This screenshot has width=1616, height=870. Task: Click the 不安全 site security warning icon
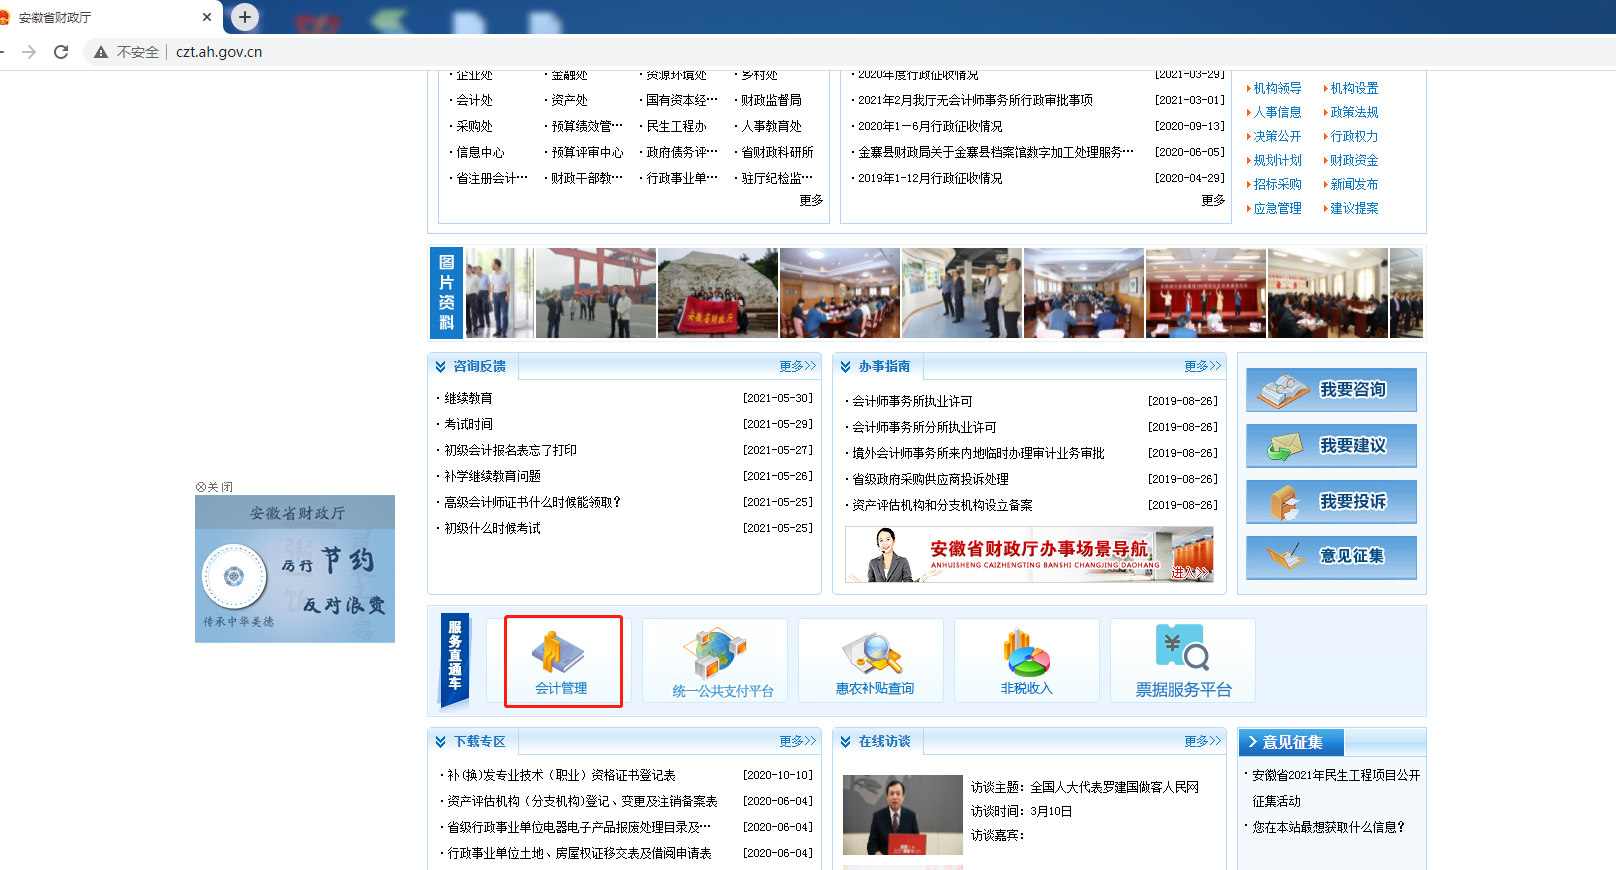(101, 52)
